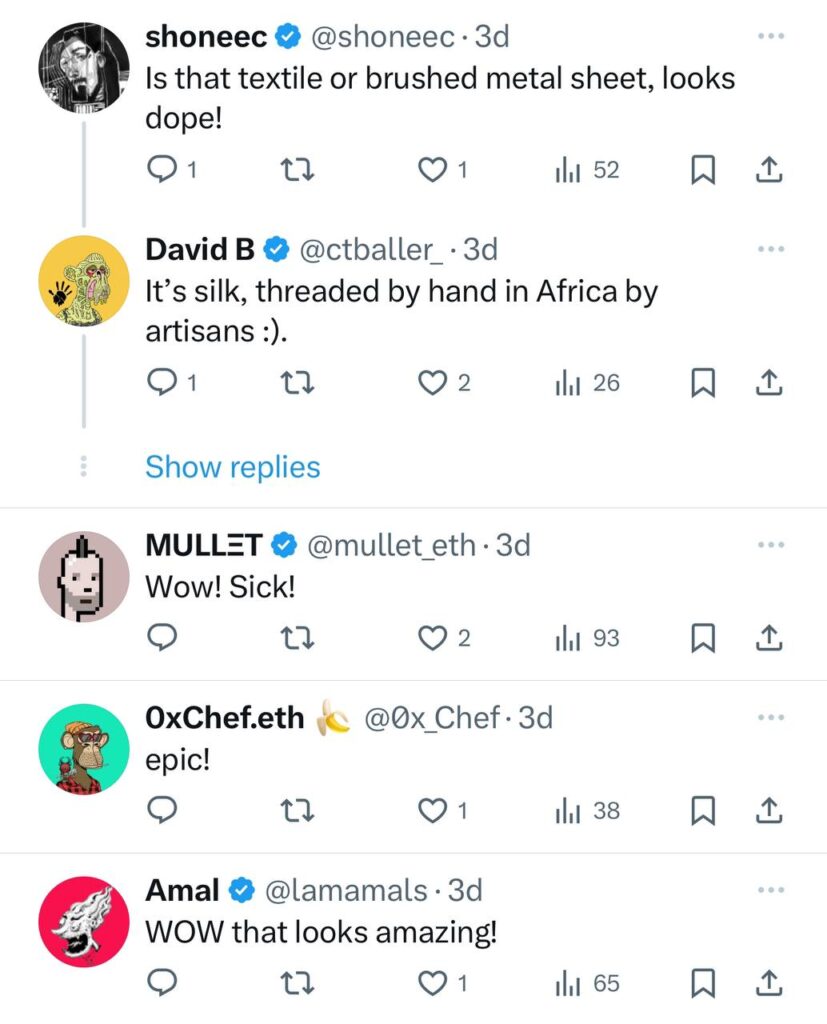
Task: Share David B's tweet
Action: coord(767,383)
